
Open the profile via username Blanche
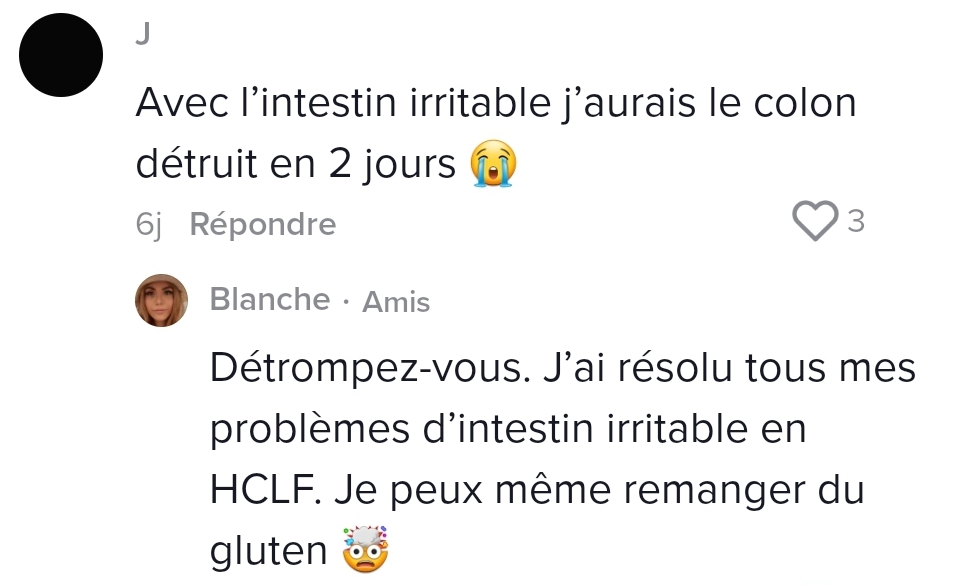click(x=270, y=299)
